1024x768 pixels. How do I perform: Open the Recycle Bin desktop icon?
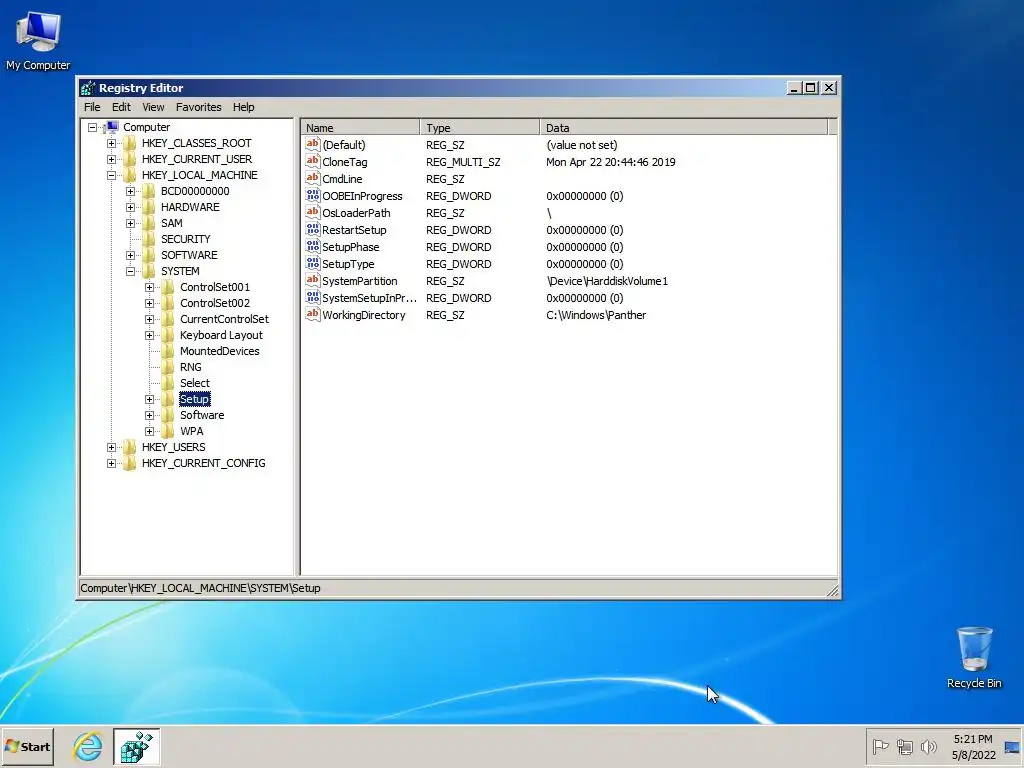coord(974,658)
